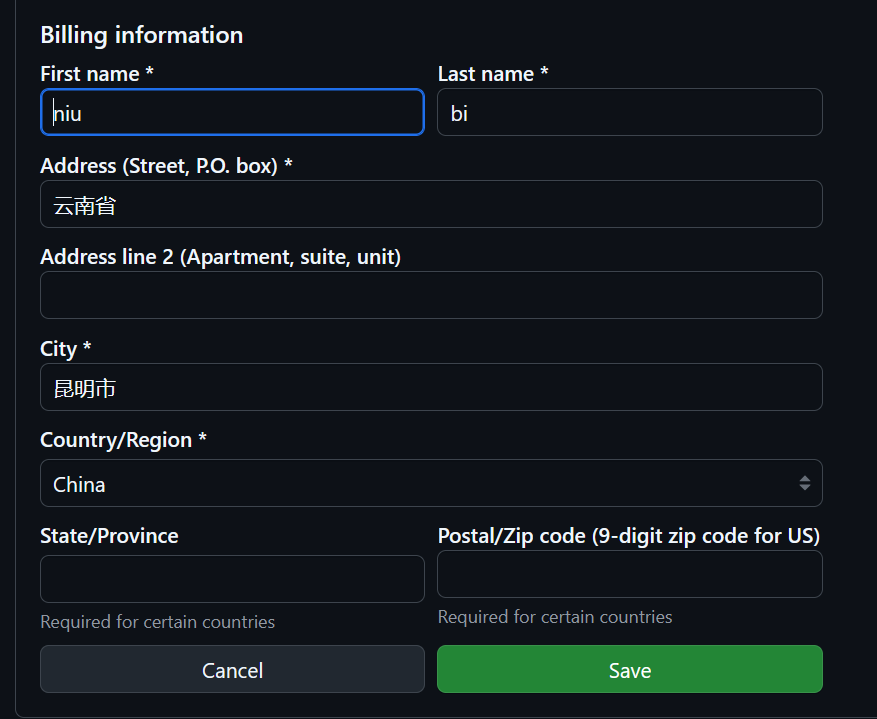Click the up-down arrows icon in Country select
The height and width of the screenshot is (719, 877).
(x=804, y=483)
